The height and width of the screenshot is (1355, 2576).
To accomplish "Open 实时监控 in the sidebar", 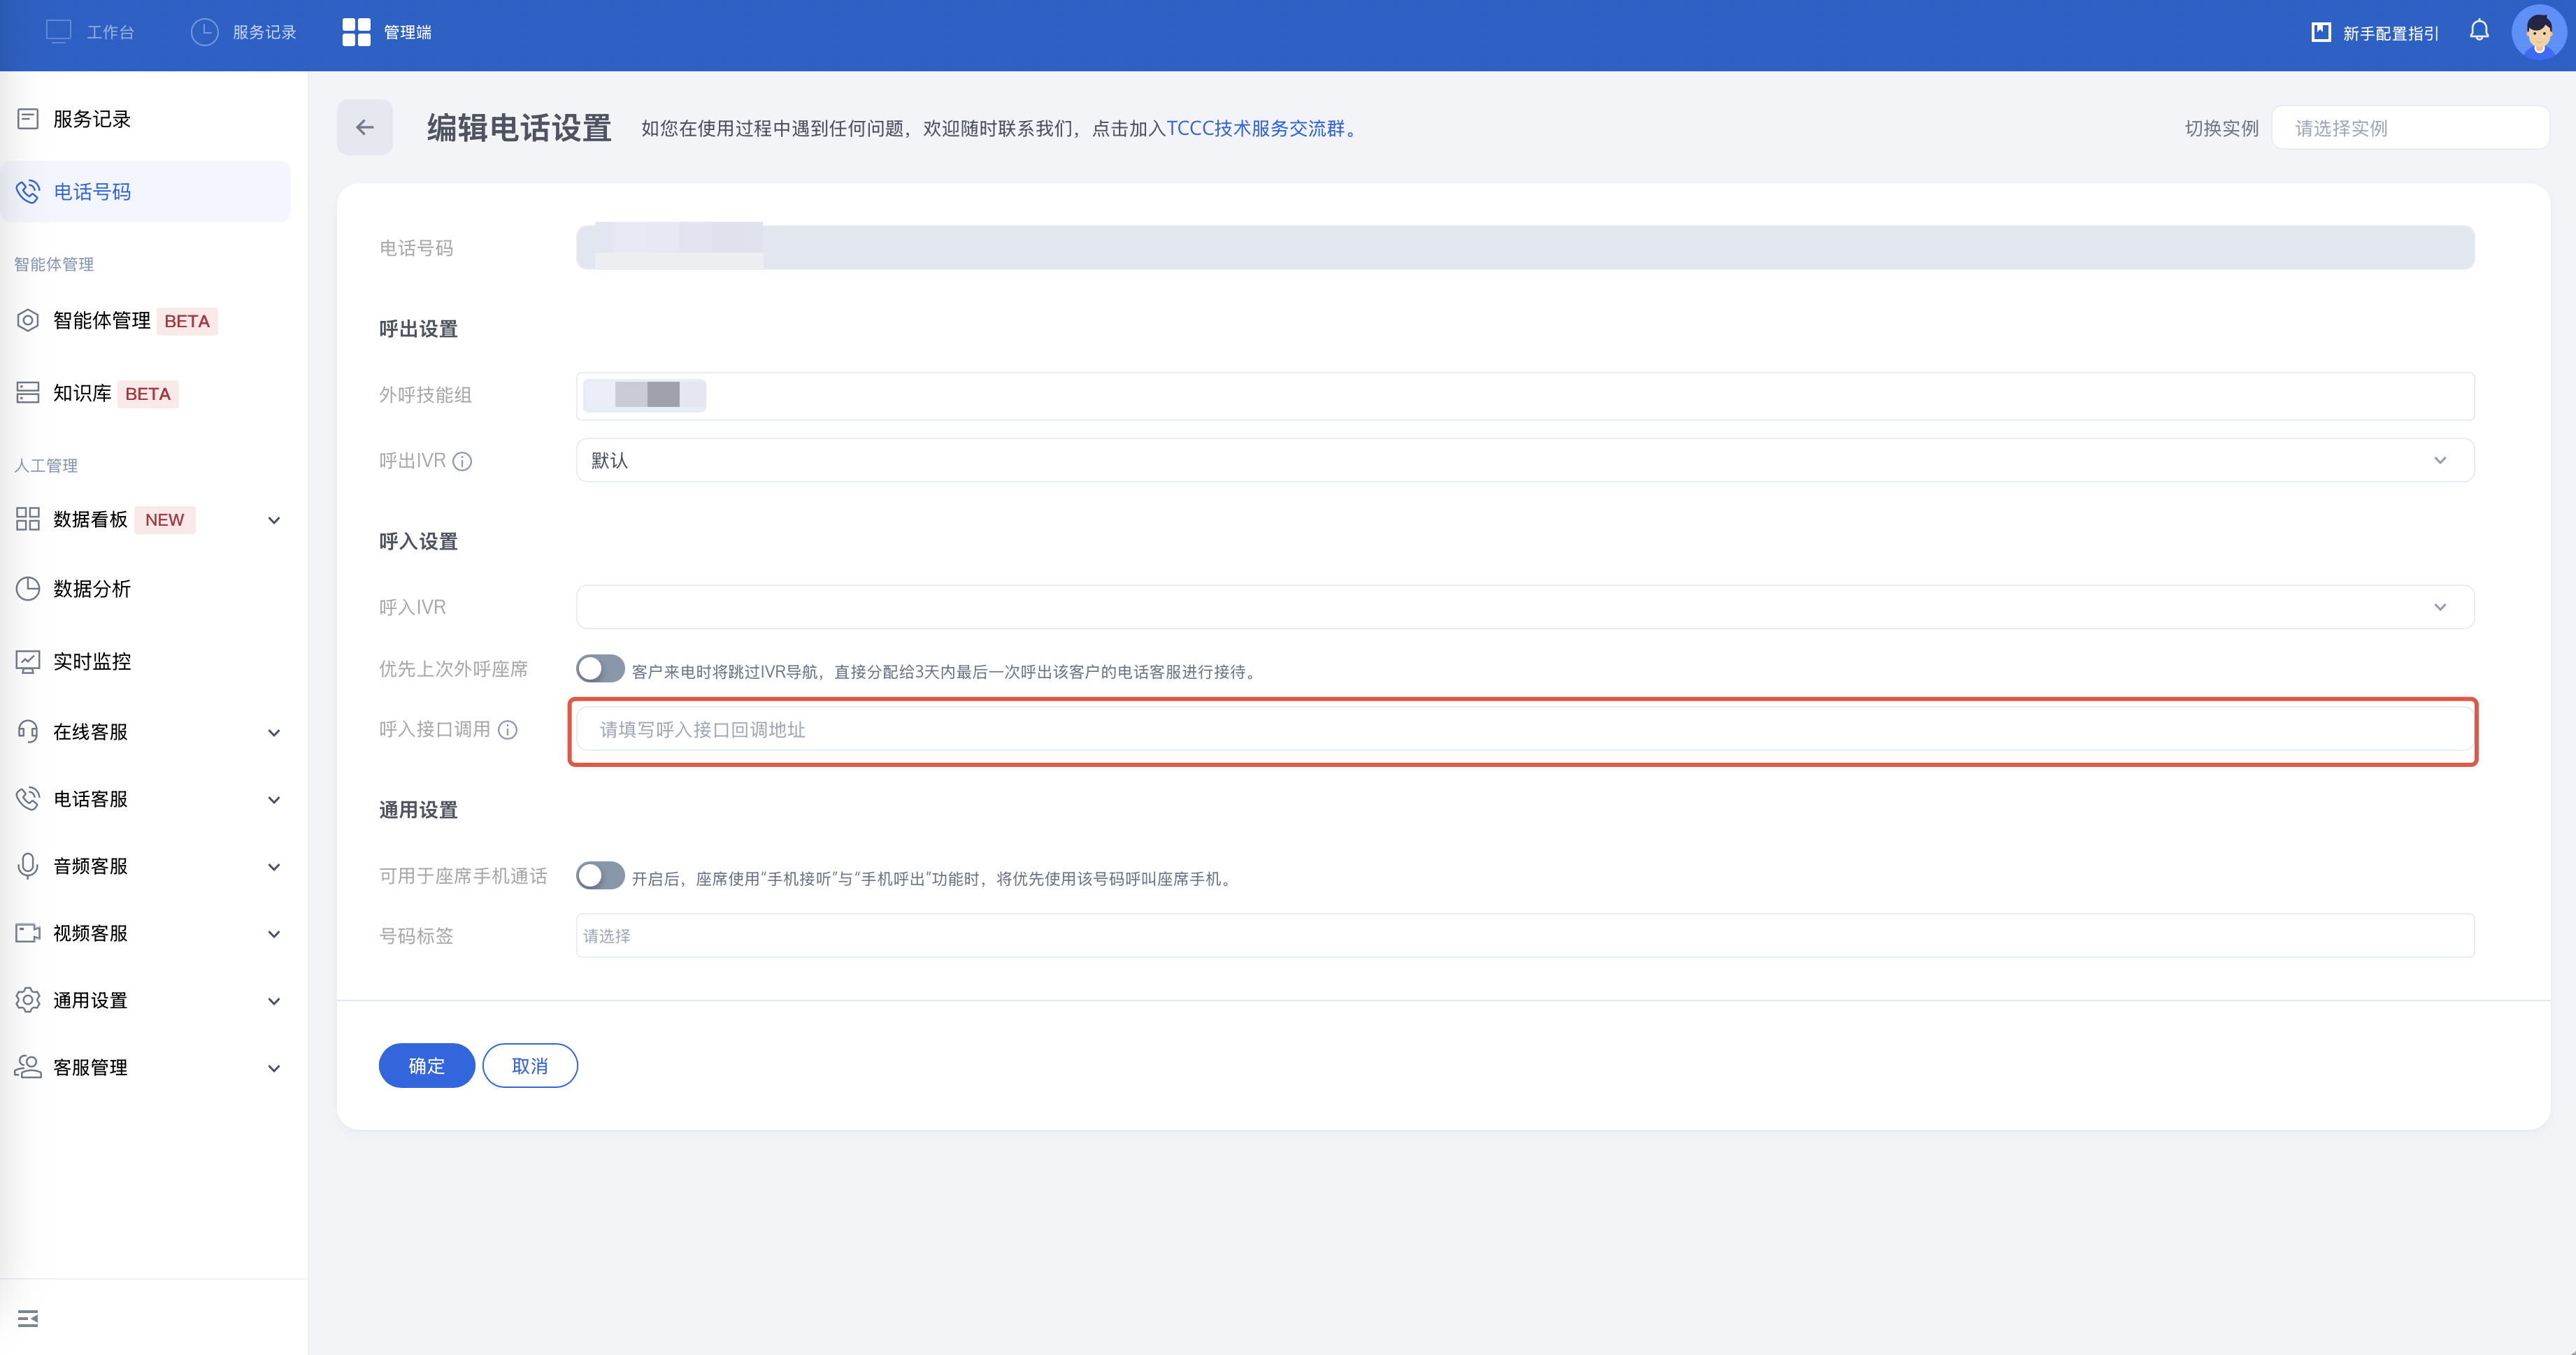I will coord(92,661).
